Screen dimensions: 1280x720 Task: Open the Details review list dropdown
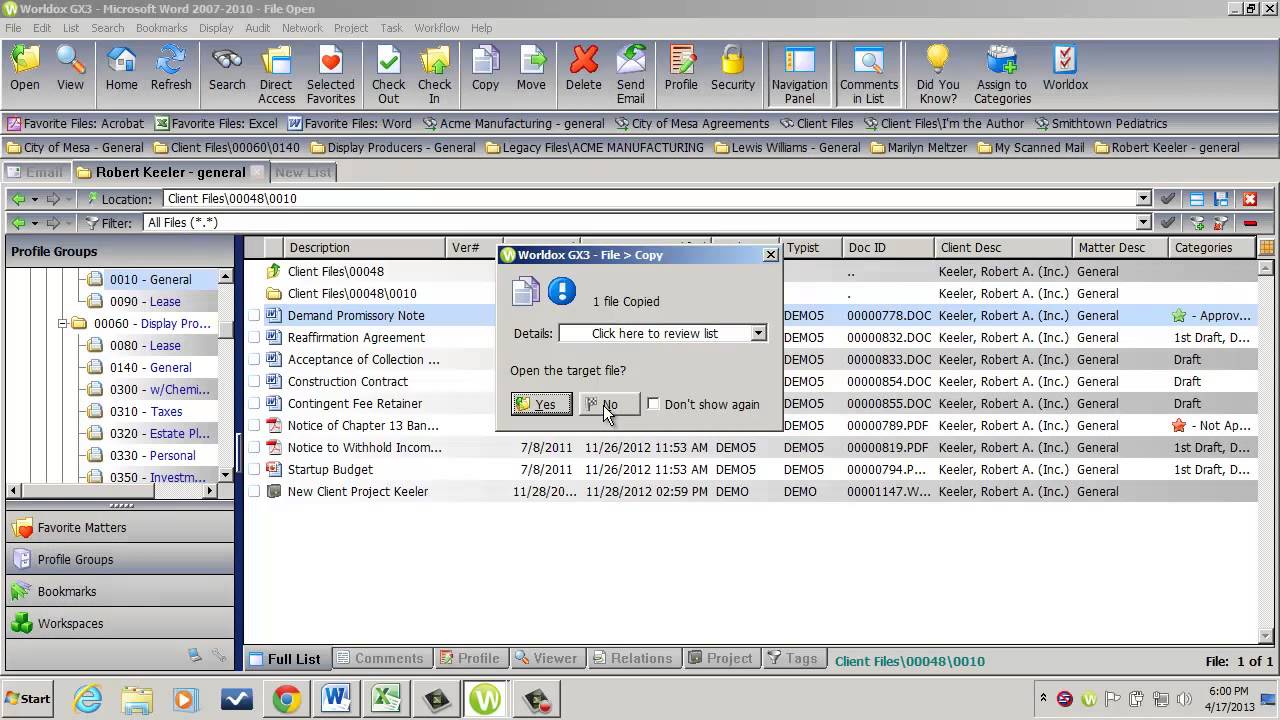pyautogui.click(x=758, y=333)
